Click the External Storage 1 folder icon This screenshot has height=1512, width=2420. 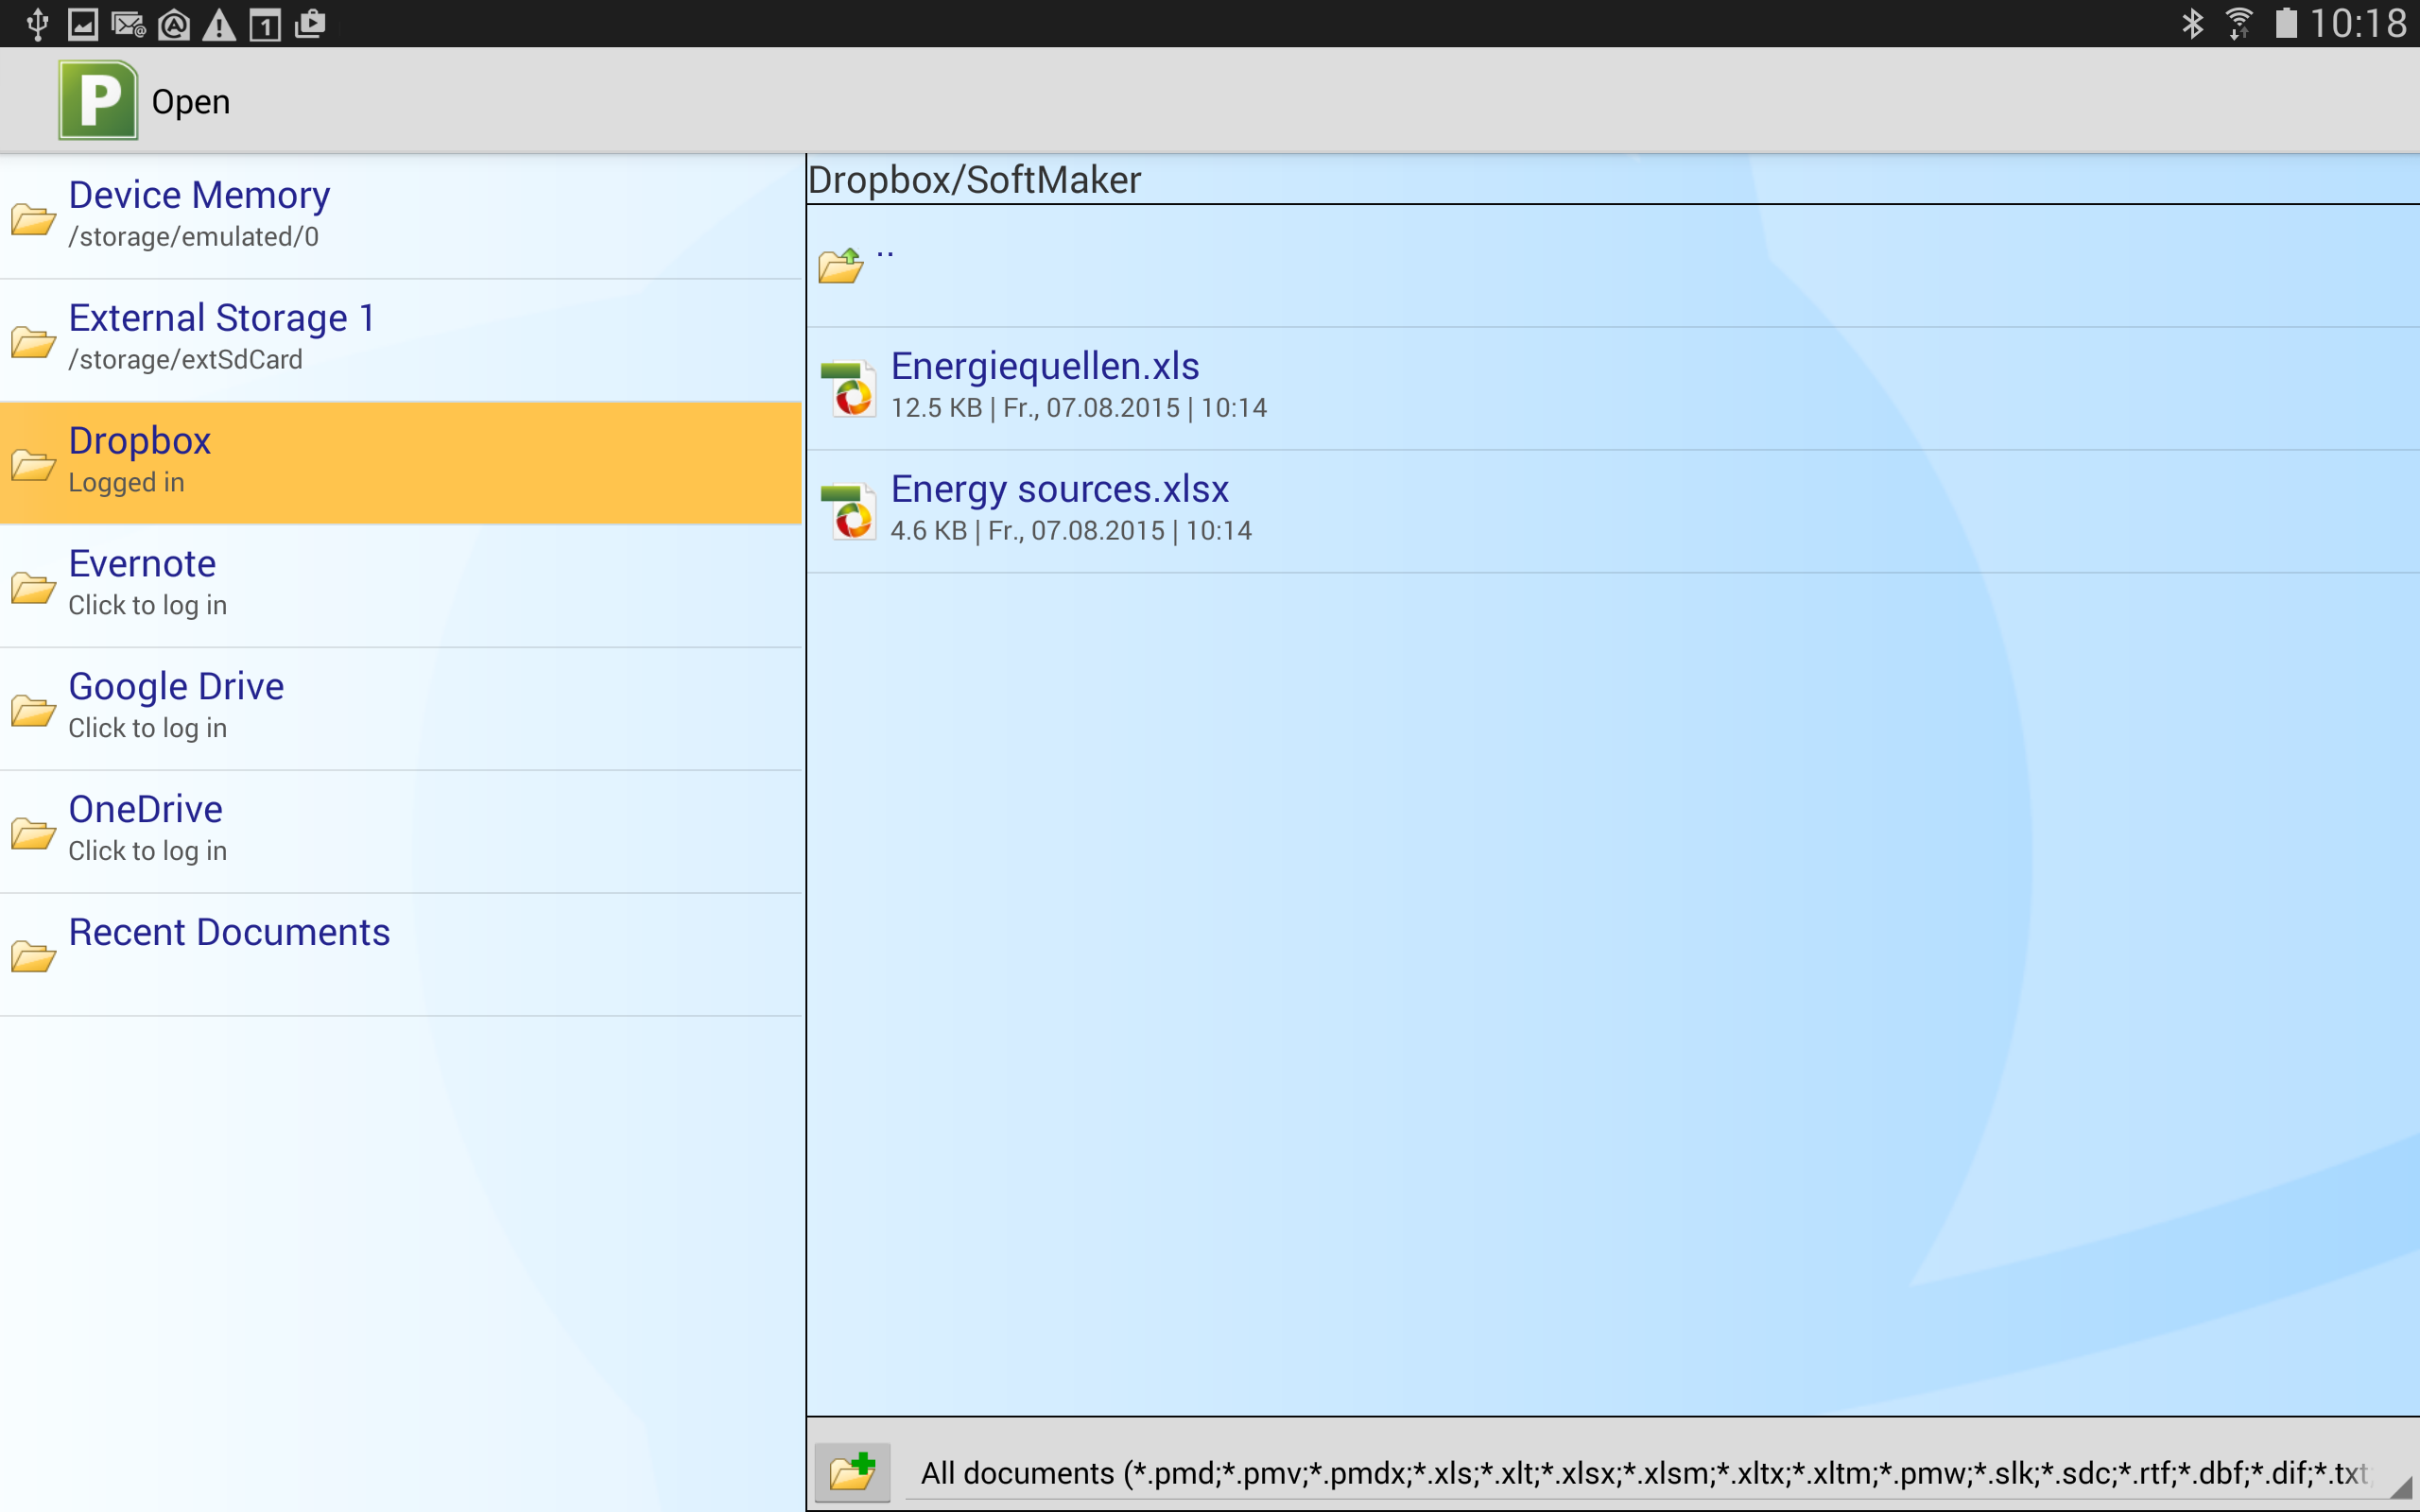[33, 342]
